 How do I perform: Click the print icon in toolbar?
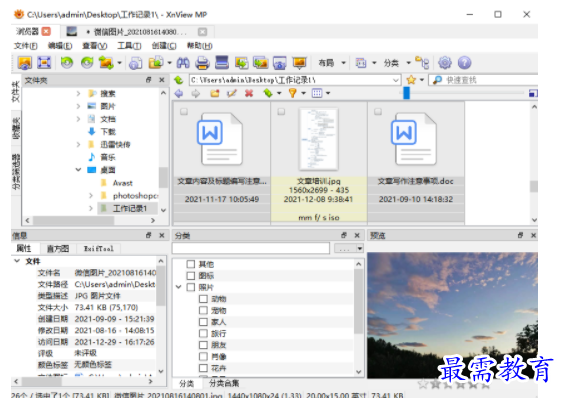point(203,63)
